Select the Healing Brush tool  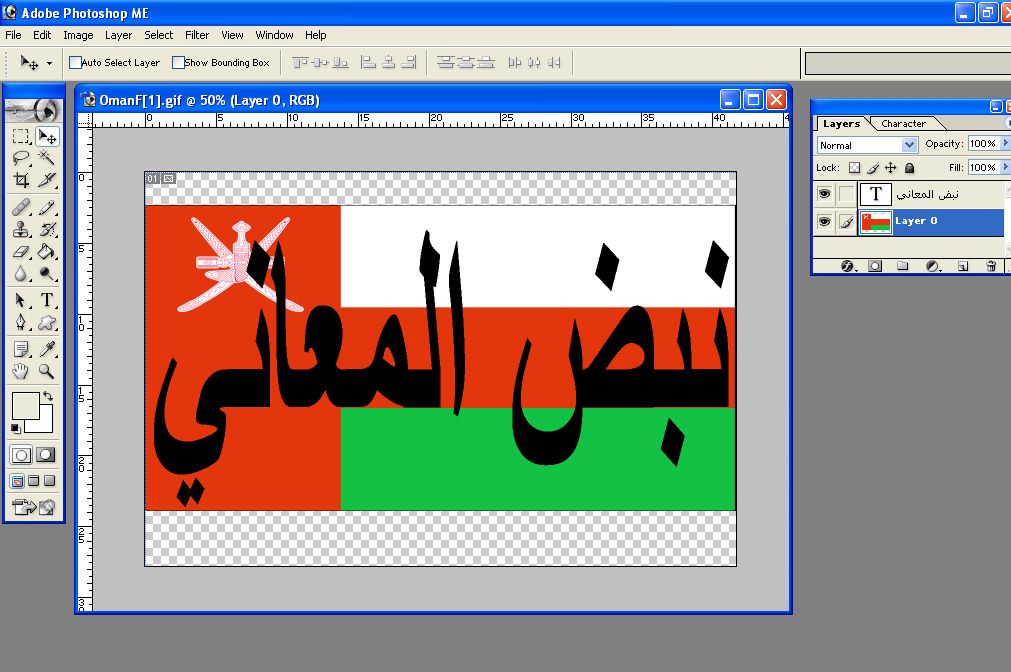pyautogui.click(x=21, y=208)
